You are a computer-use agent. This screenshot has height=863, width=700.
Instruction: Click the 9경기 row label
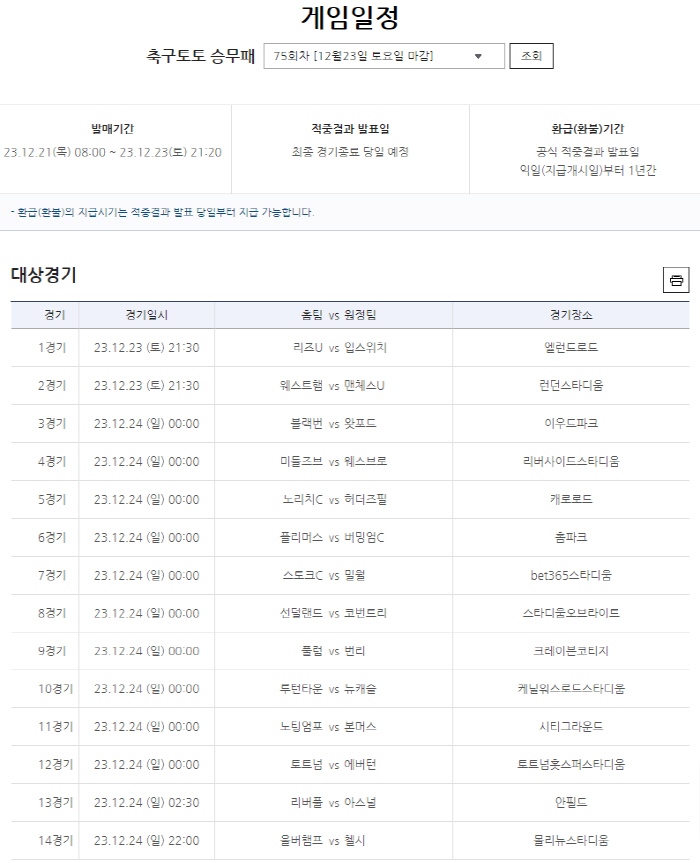(x=52, y=651)
